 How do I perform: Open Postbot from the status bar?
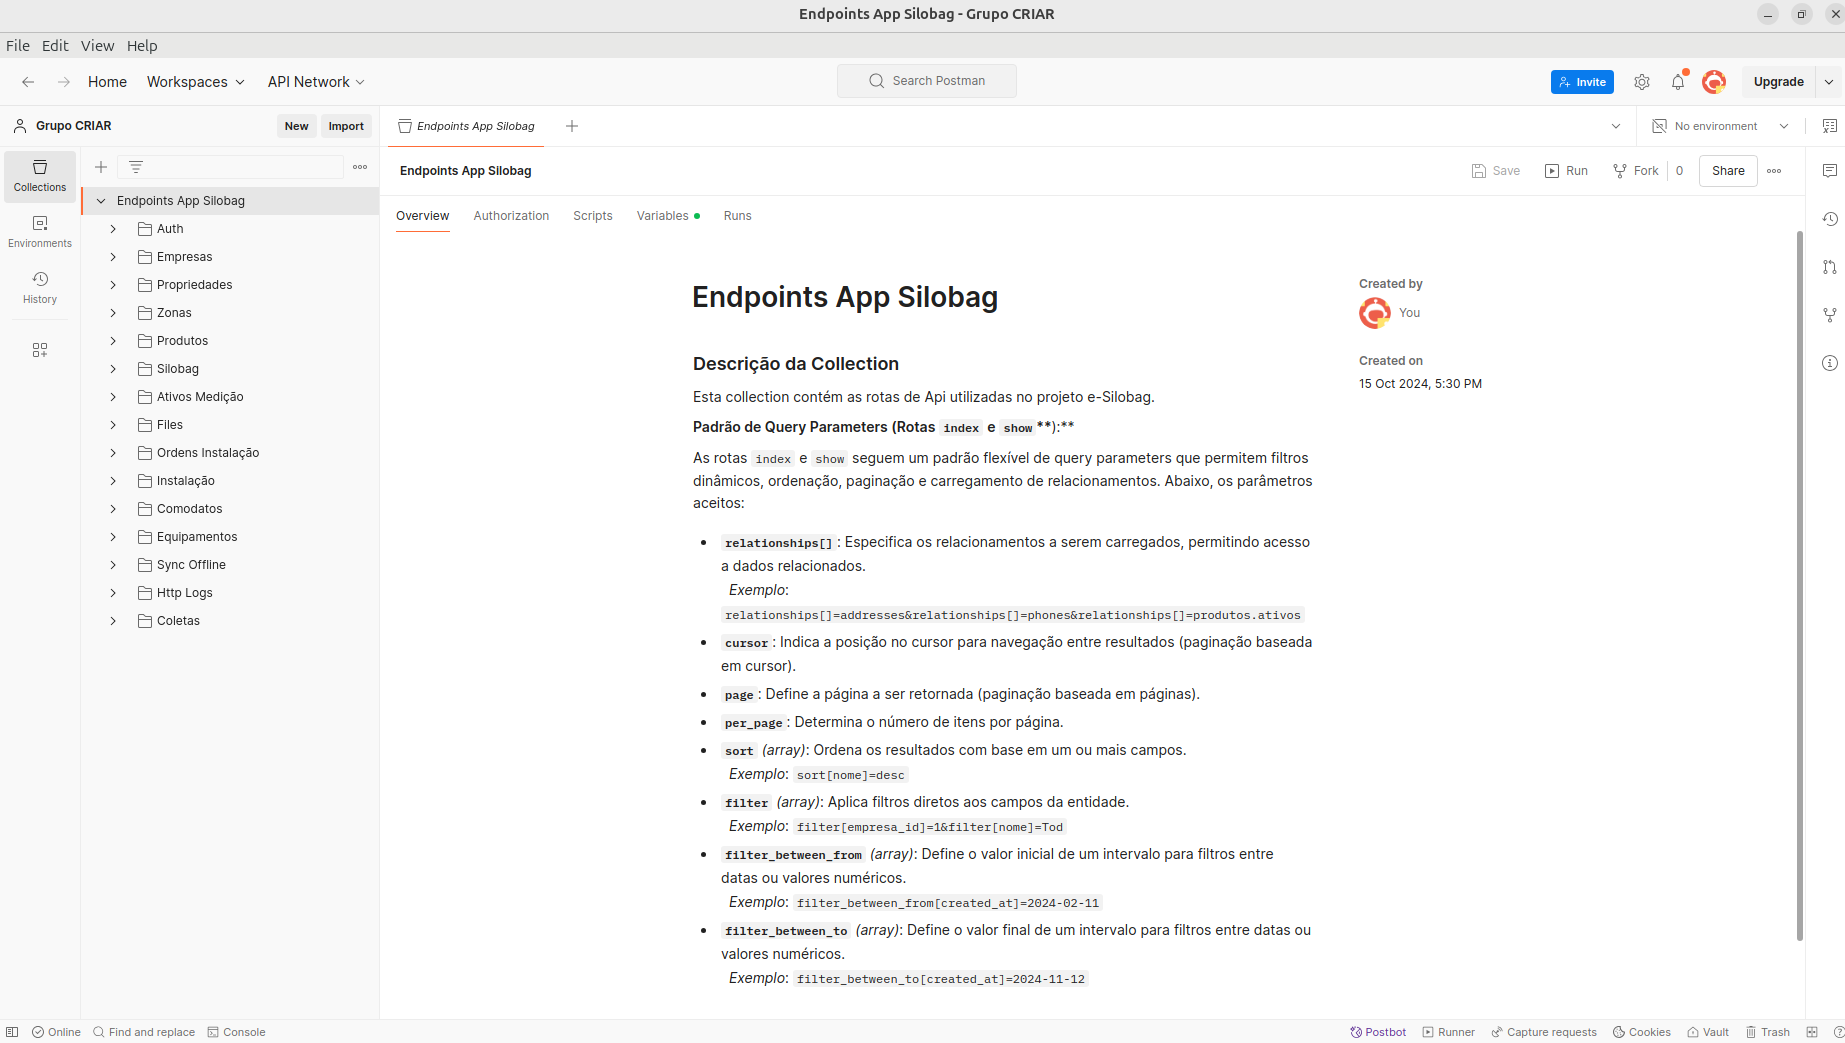click(1378, 1032)
